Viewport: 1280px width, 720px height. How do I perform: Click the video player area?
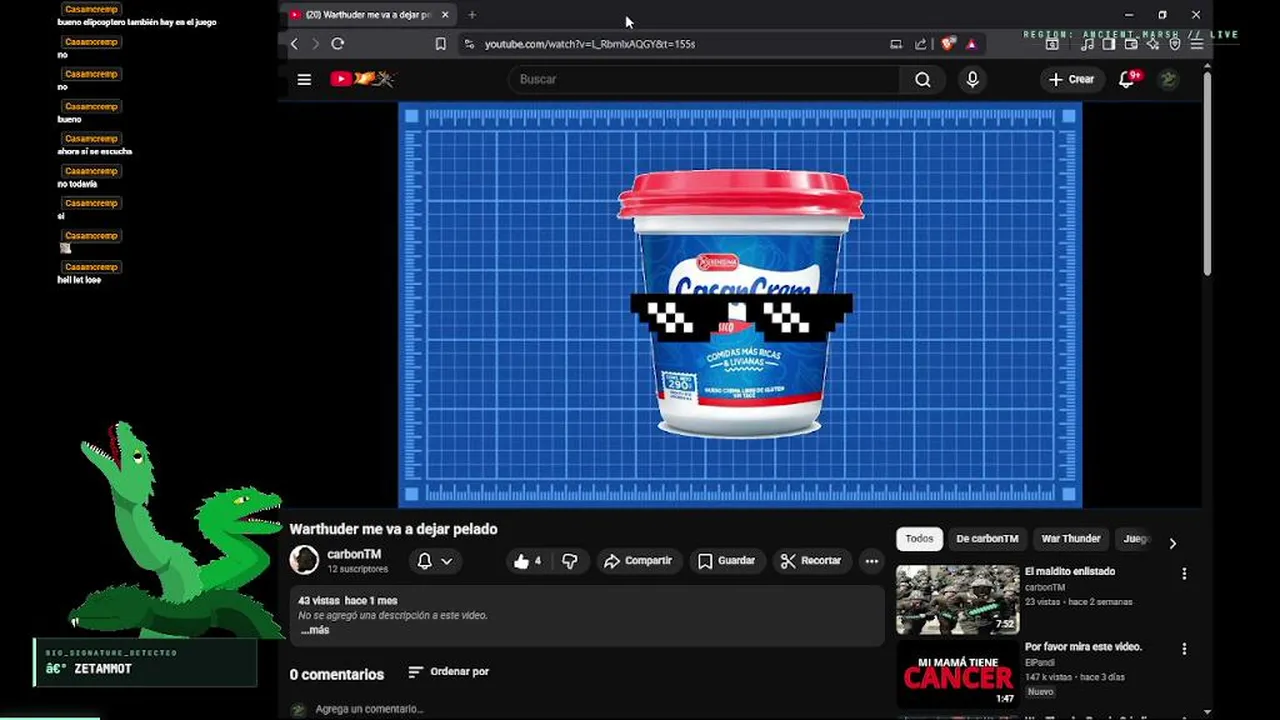[740, 305]
